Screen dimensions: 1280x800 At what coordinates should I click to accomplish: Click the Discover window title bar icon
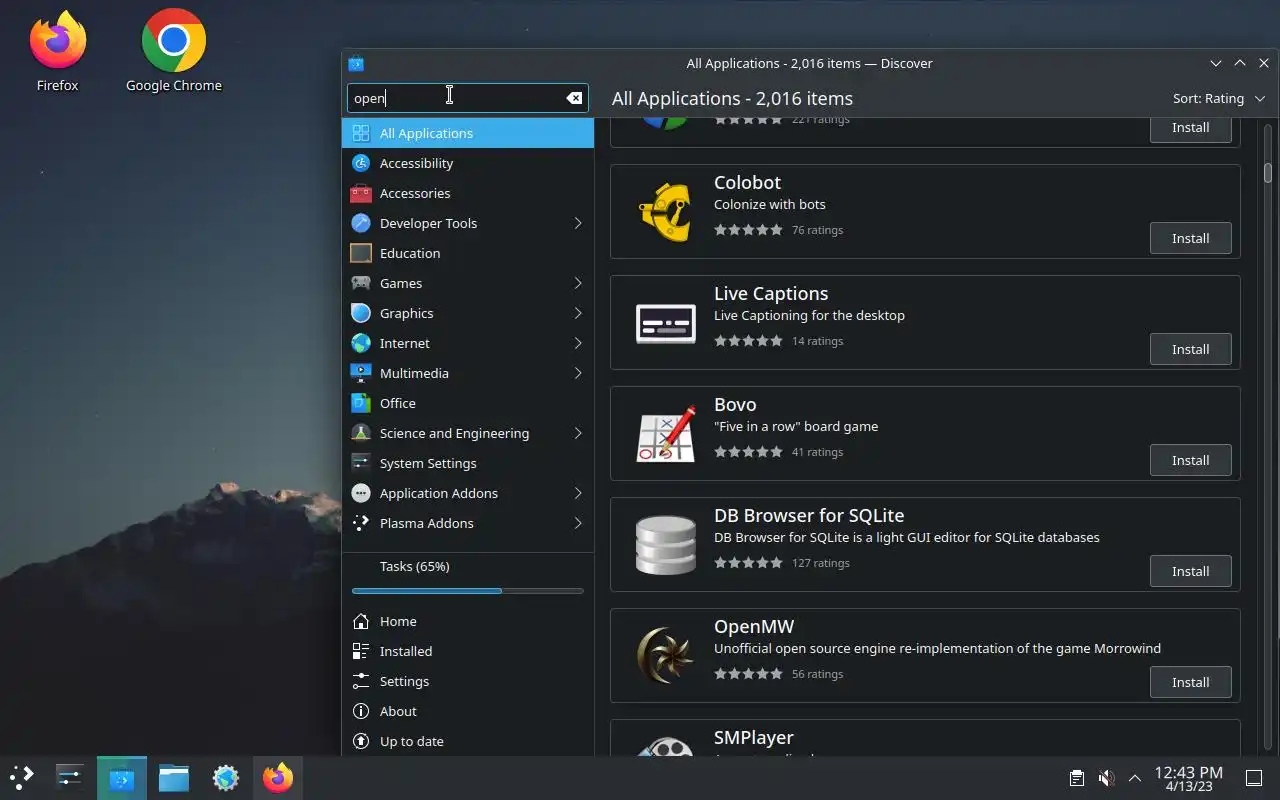356,63
